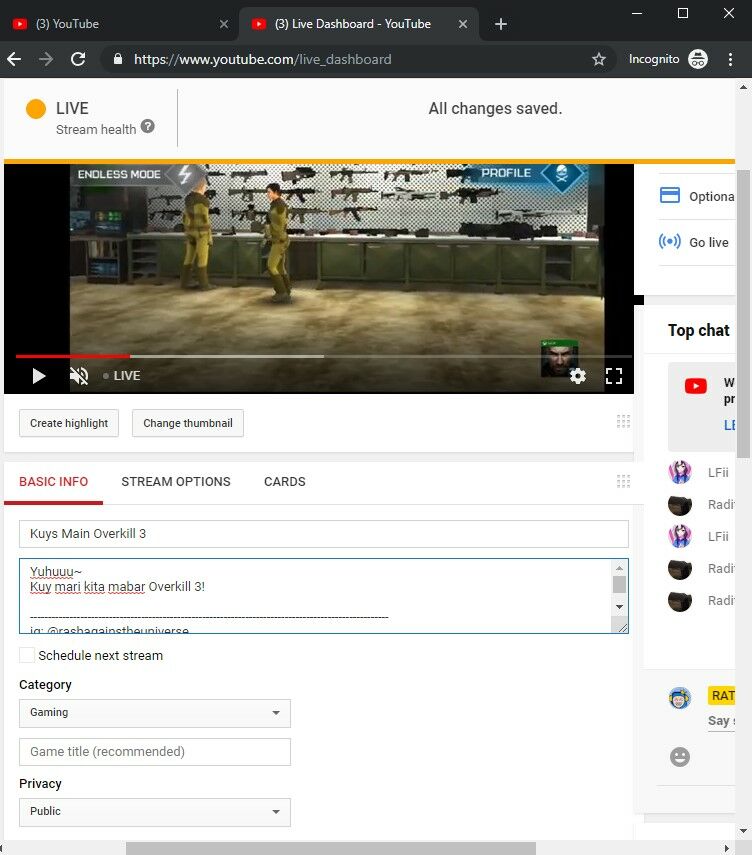The image size is (752, 855).
Task: Click Change thumbnail button
Action: [188, 423]
